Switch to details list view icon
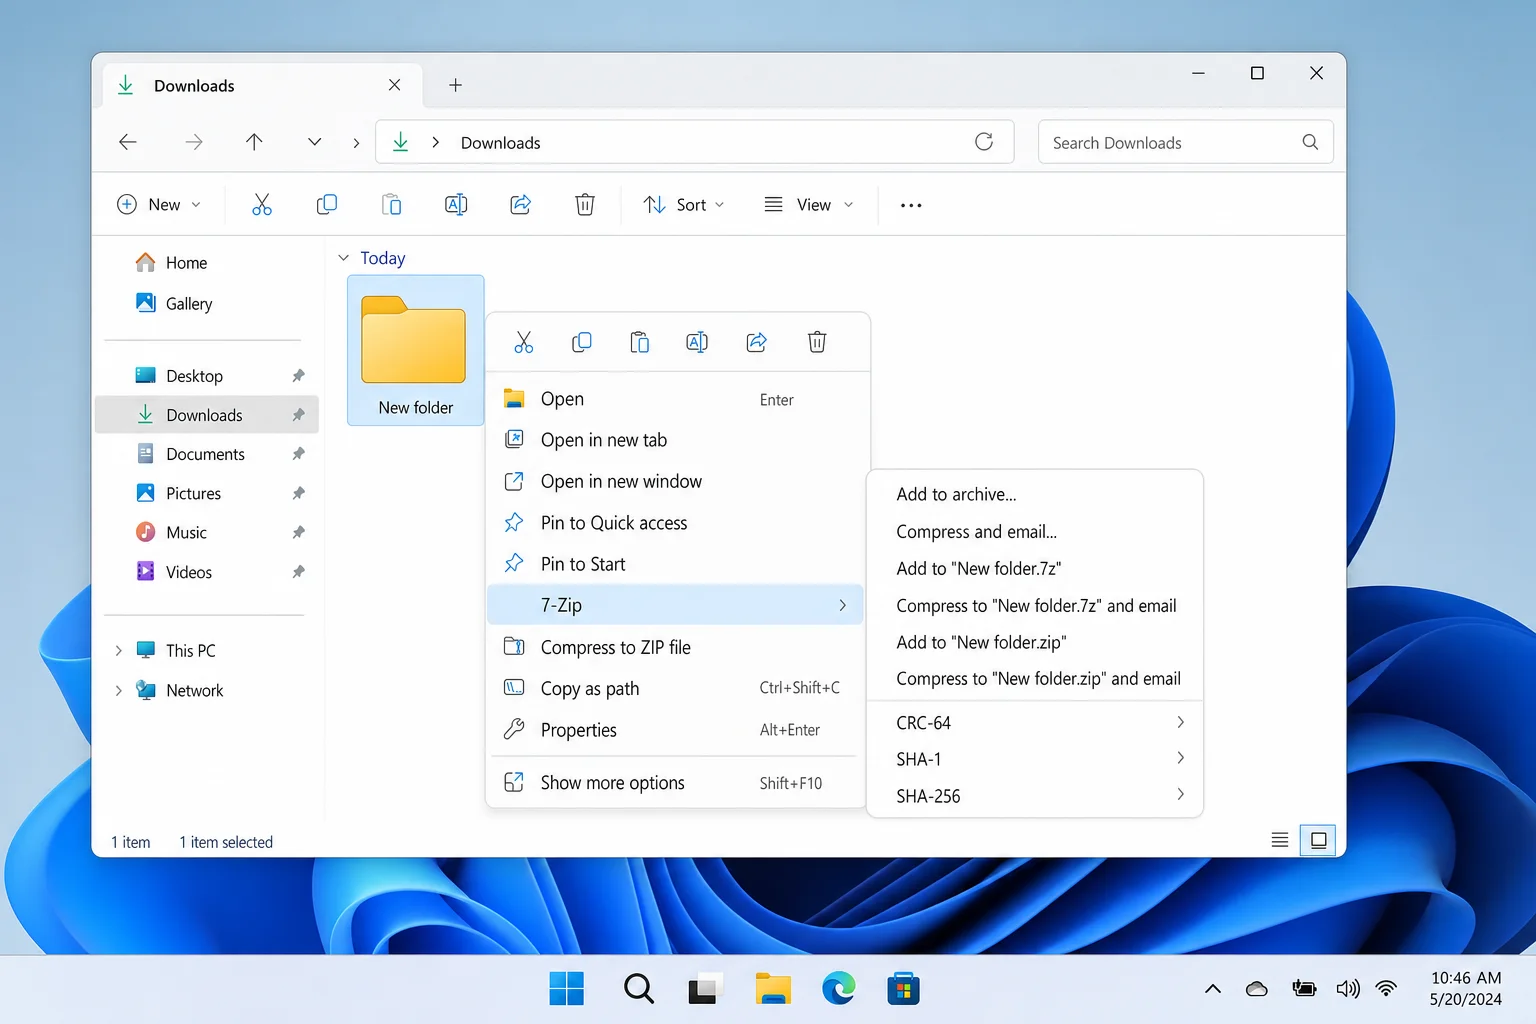The width and height of the screenshot is (1536, 1024). (1280, 841)
